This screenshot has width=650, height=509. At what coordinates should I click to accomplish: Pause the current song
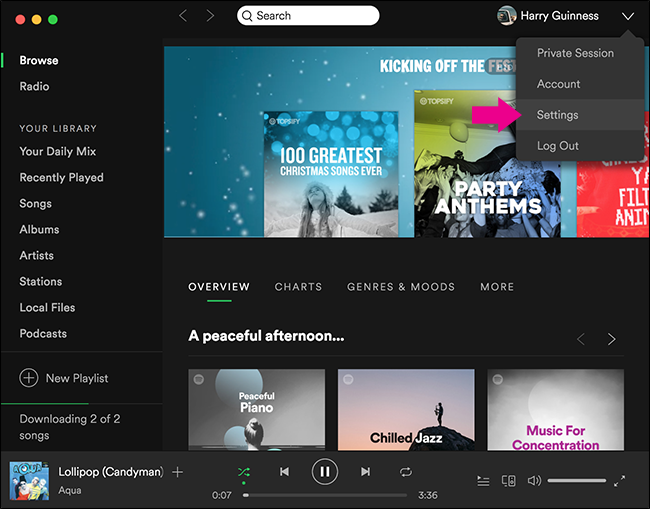(325, 472)
